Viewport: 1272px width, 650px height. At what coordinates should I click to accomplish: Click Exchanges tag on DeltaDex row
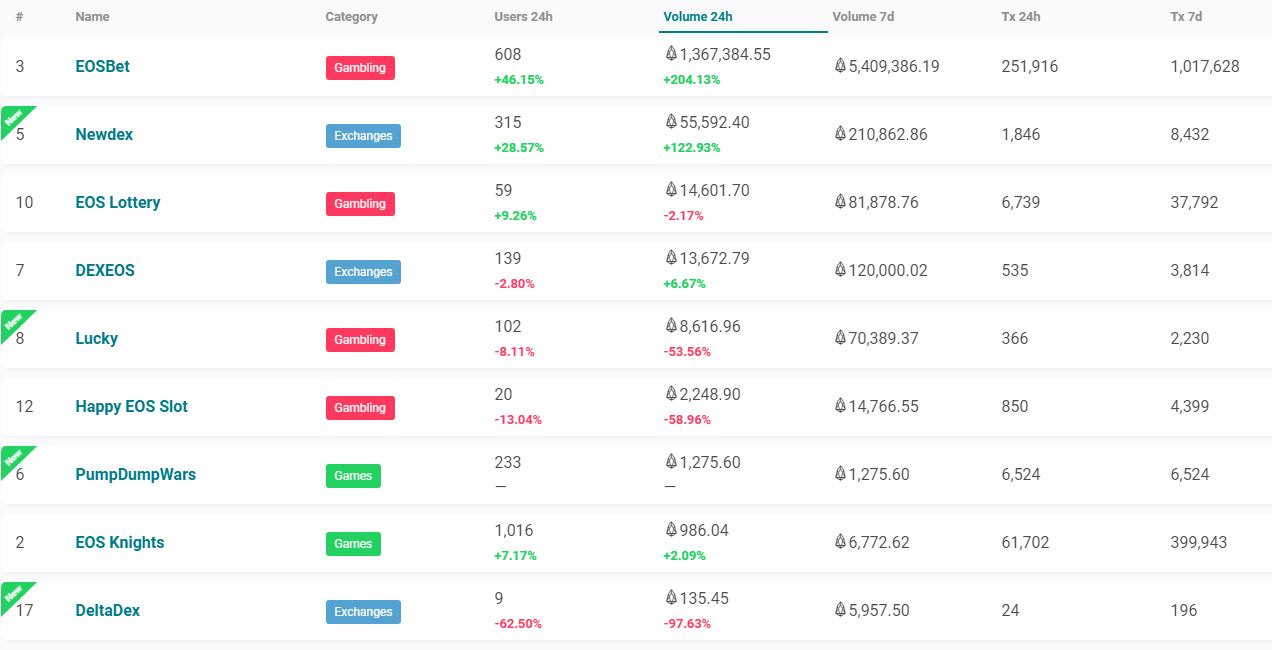point(363,612)
